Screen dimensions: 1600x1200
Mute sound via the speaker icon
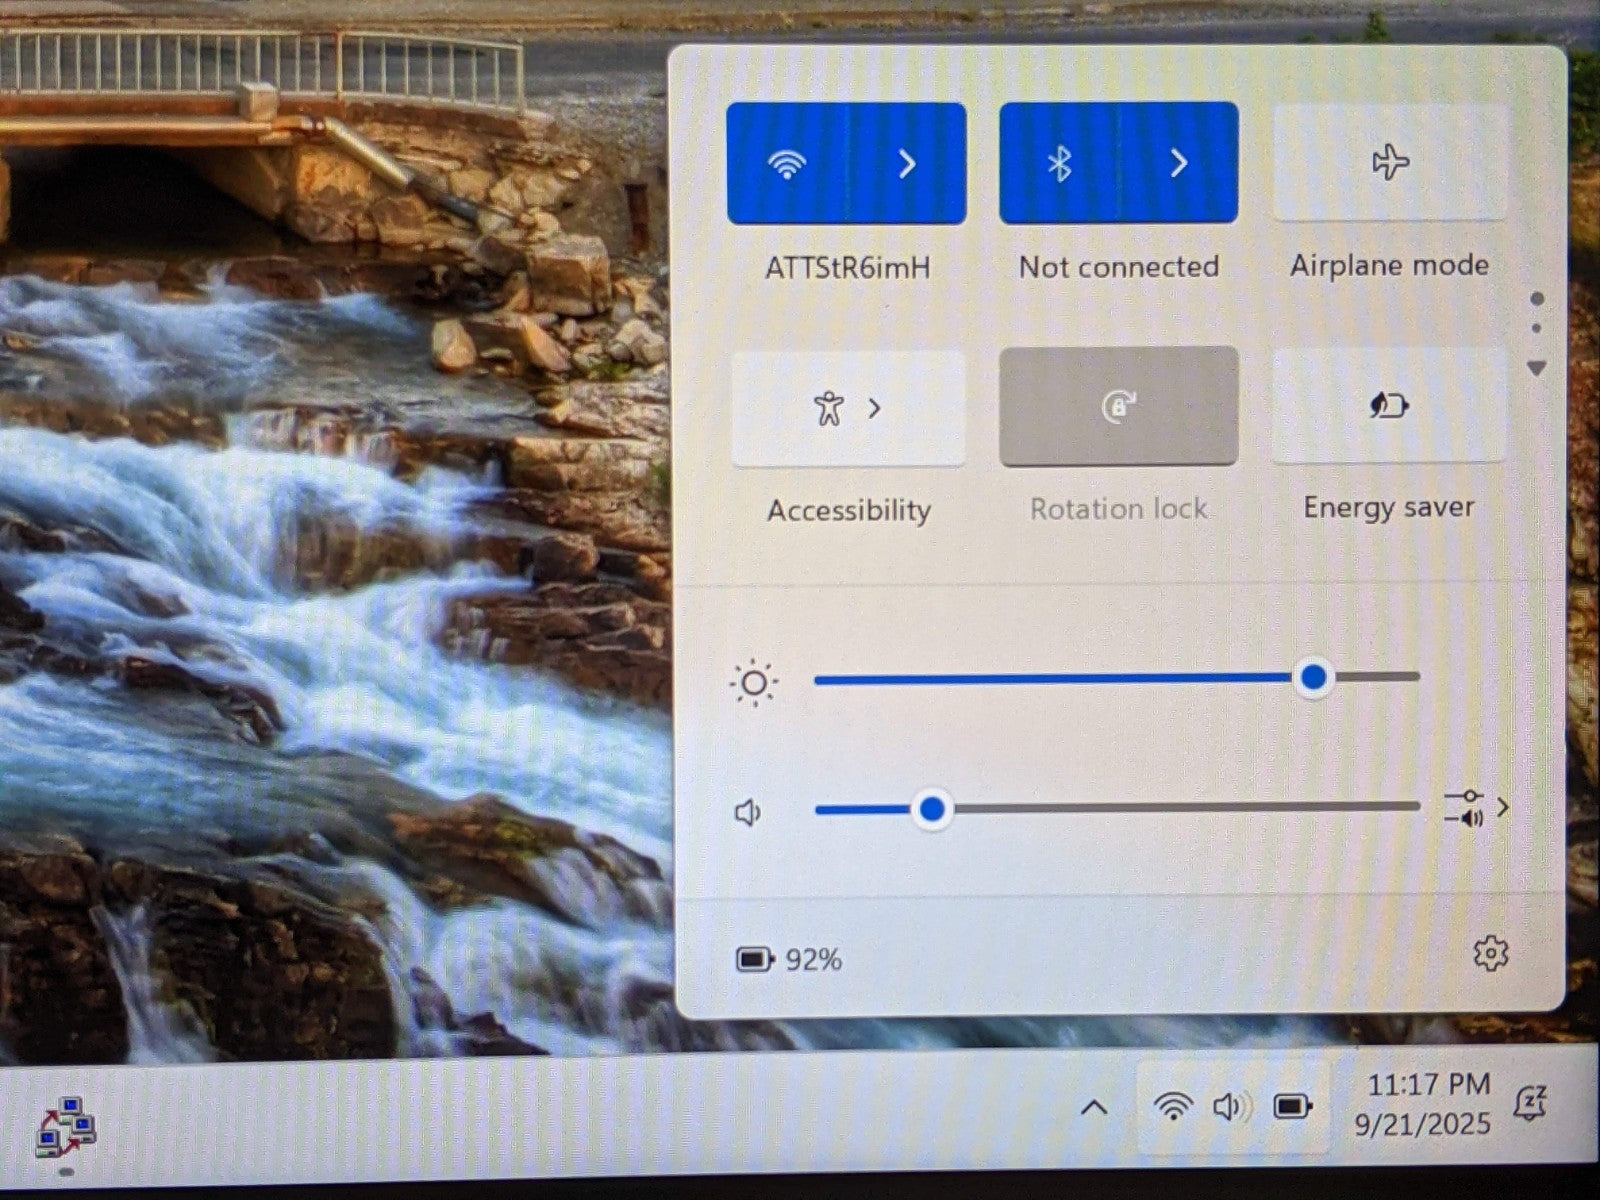tap(749, 812)
